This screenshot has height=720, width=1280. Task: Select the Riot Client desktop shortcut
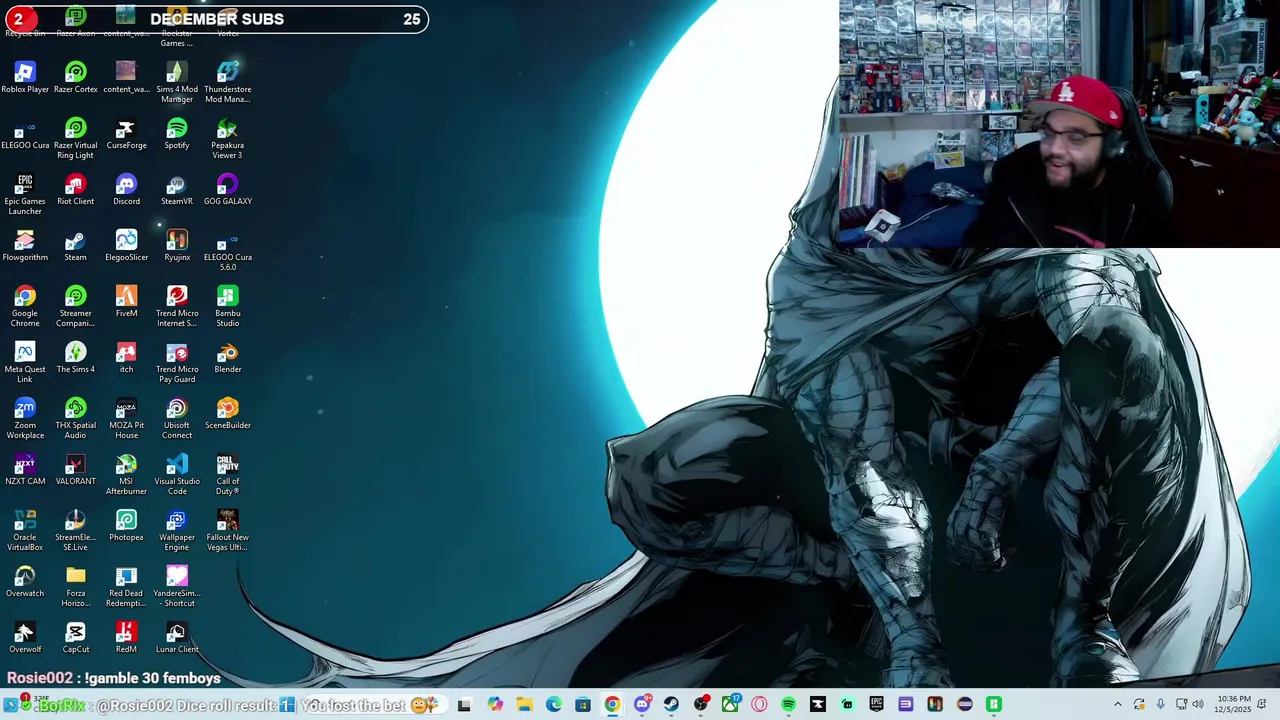click(76, 190)
